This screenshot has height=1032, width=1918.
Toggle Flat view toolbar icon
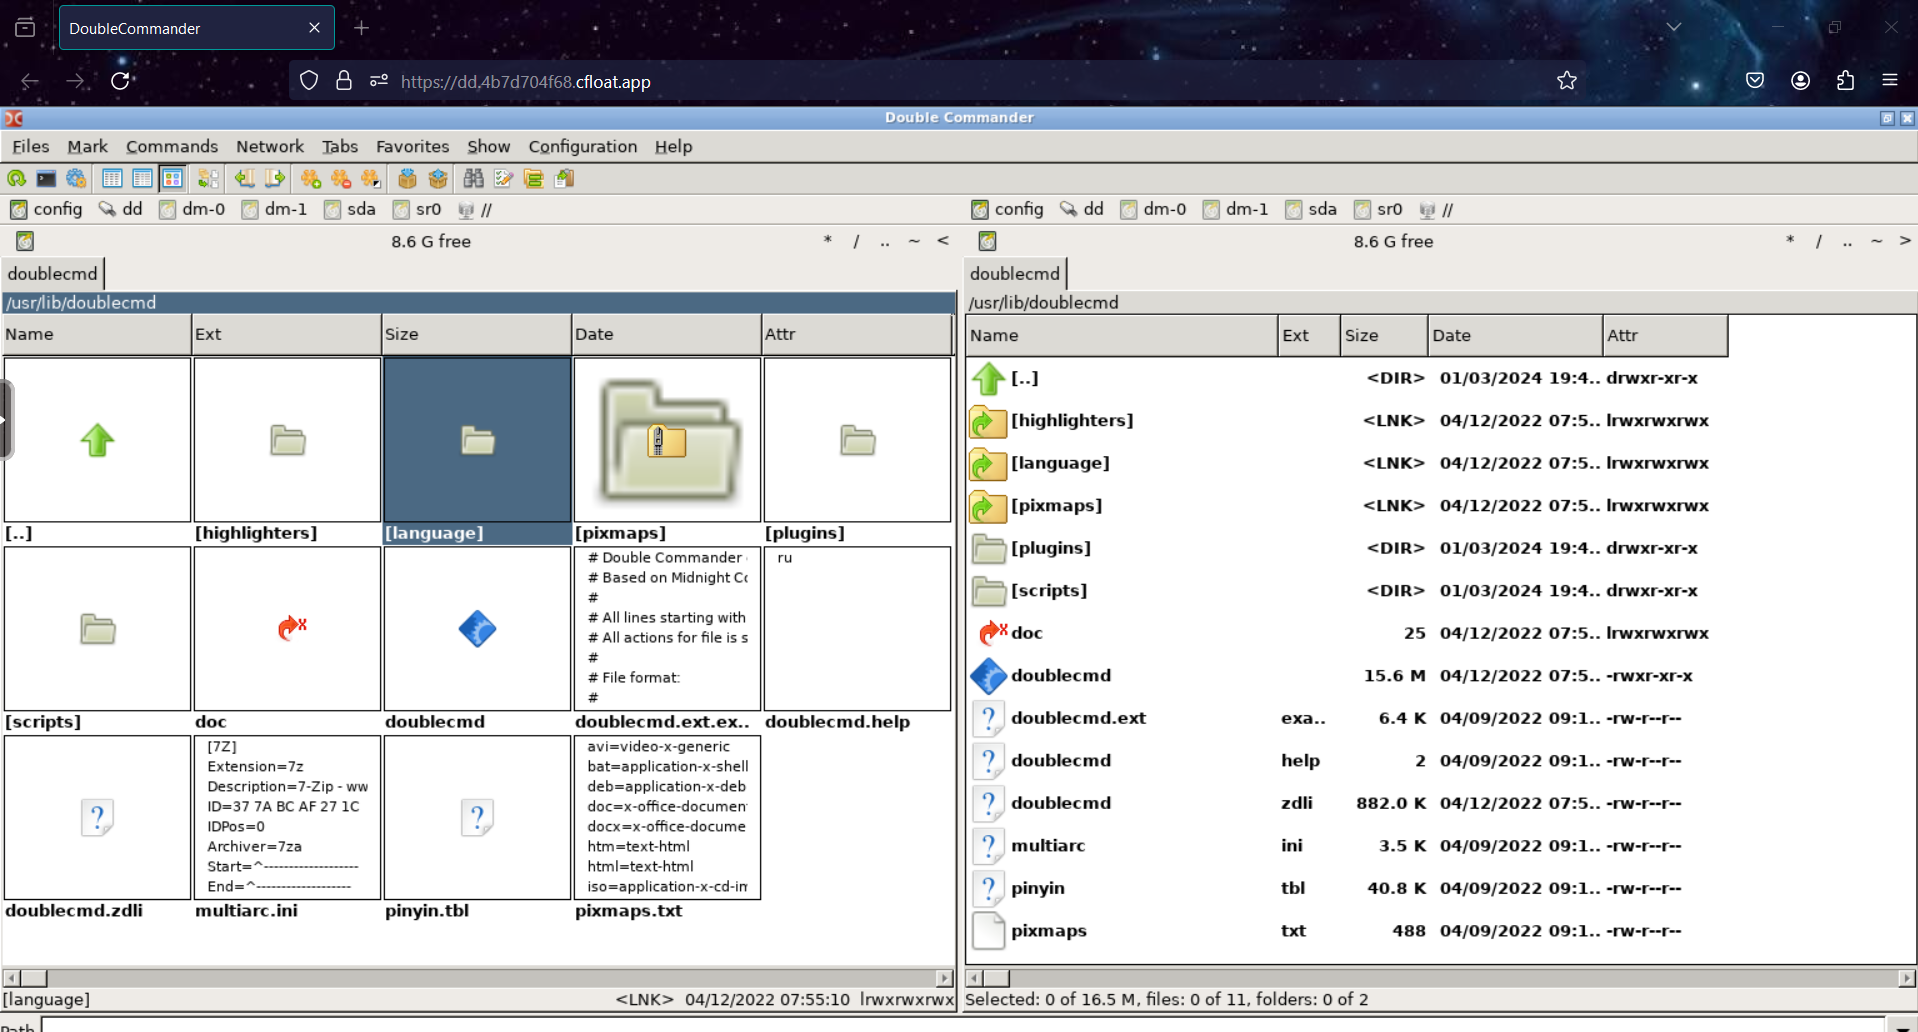pyautogui.click(x=208, y=179)
